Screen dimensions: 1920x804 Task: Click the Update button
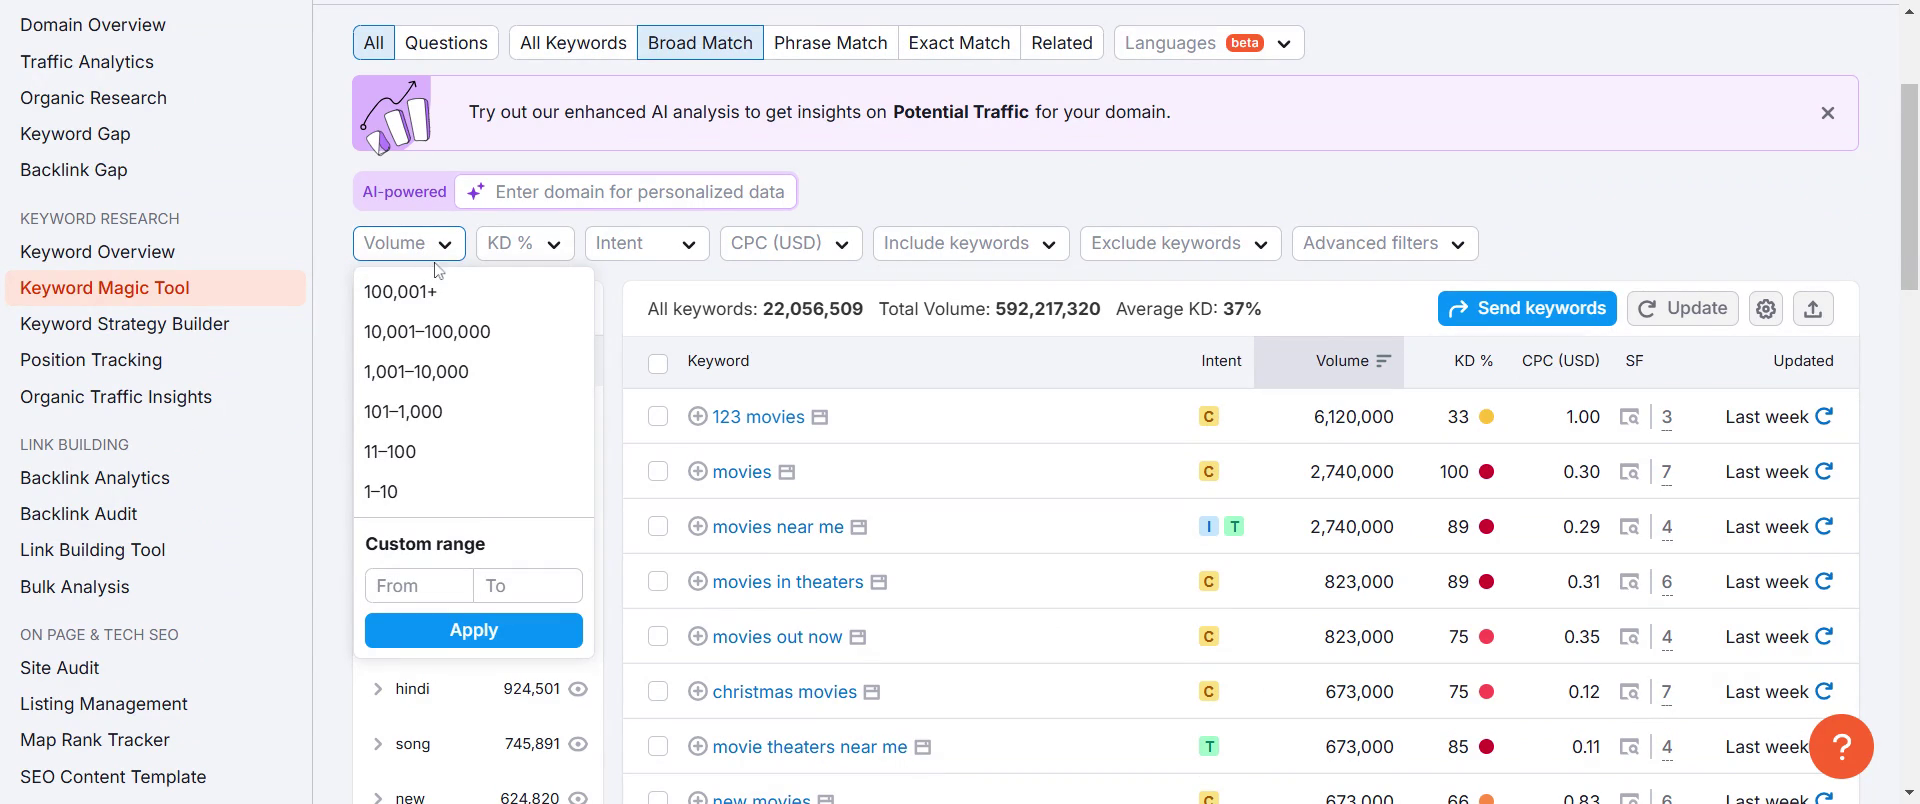[1683, 308]
